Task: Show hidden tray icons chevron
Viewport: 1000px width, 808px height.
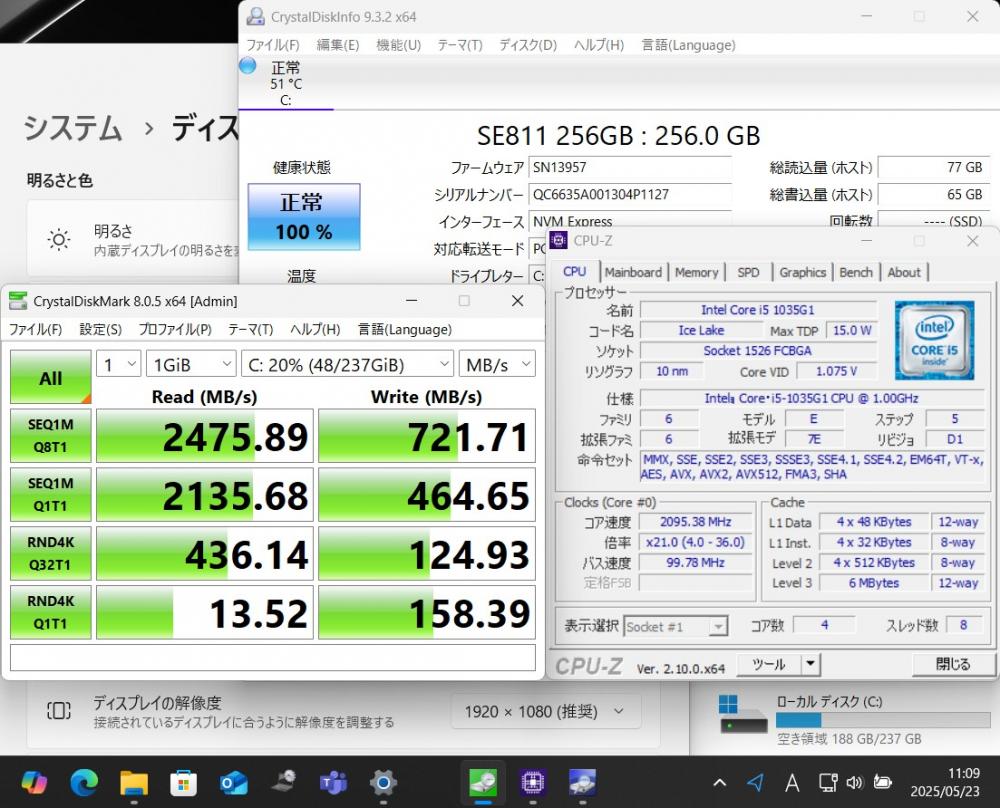Action: click(719, 782)
